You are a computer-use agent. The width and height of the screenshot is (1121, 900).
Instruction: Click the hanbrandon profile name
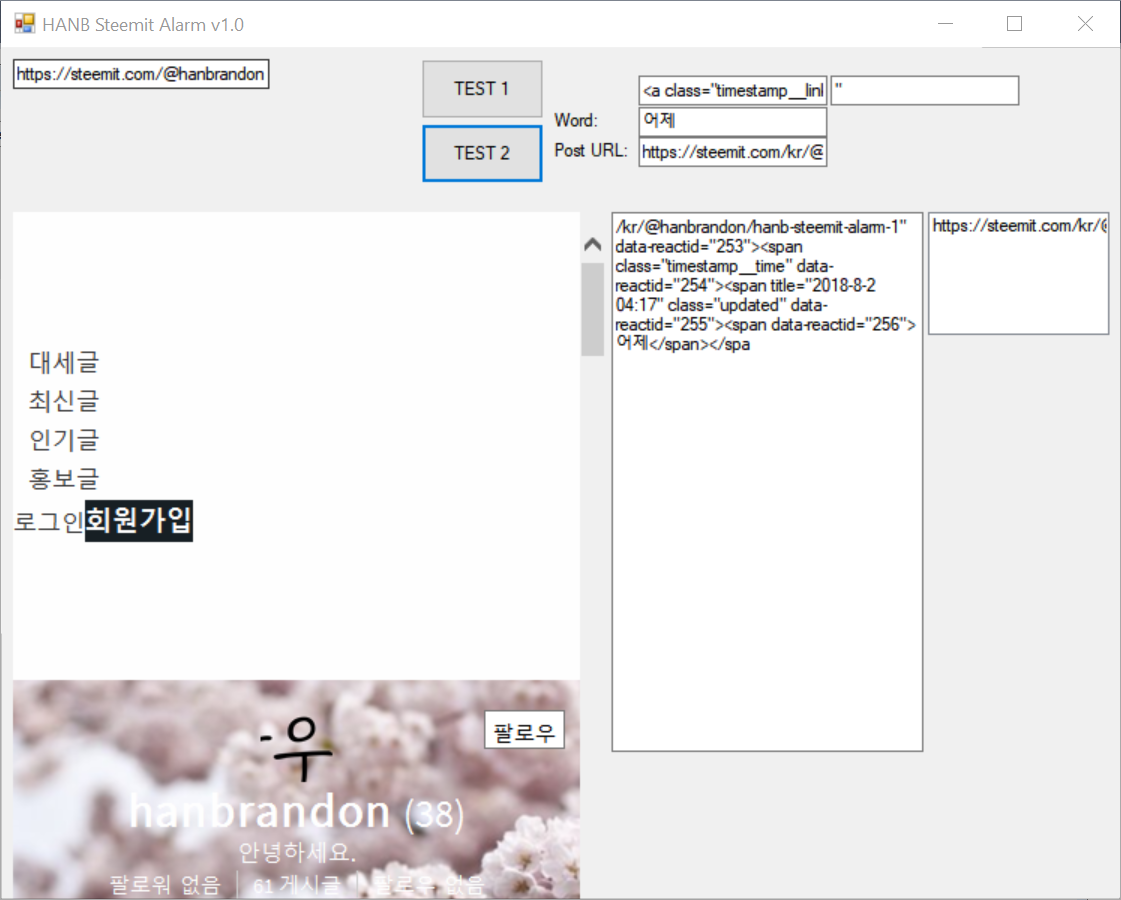[260, 812]
